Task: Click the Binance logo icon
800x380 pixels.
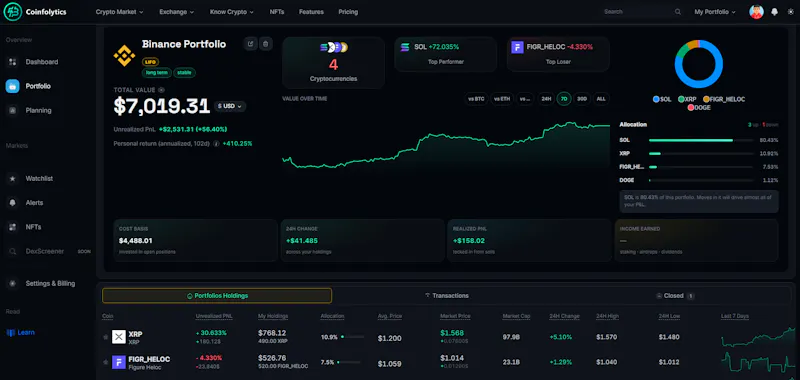Action: [x=124, y=56]
